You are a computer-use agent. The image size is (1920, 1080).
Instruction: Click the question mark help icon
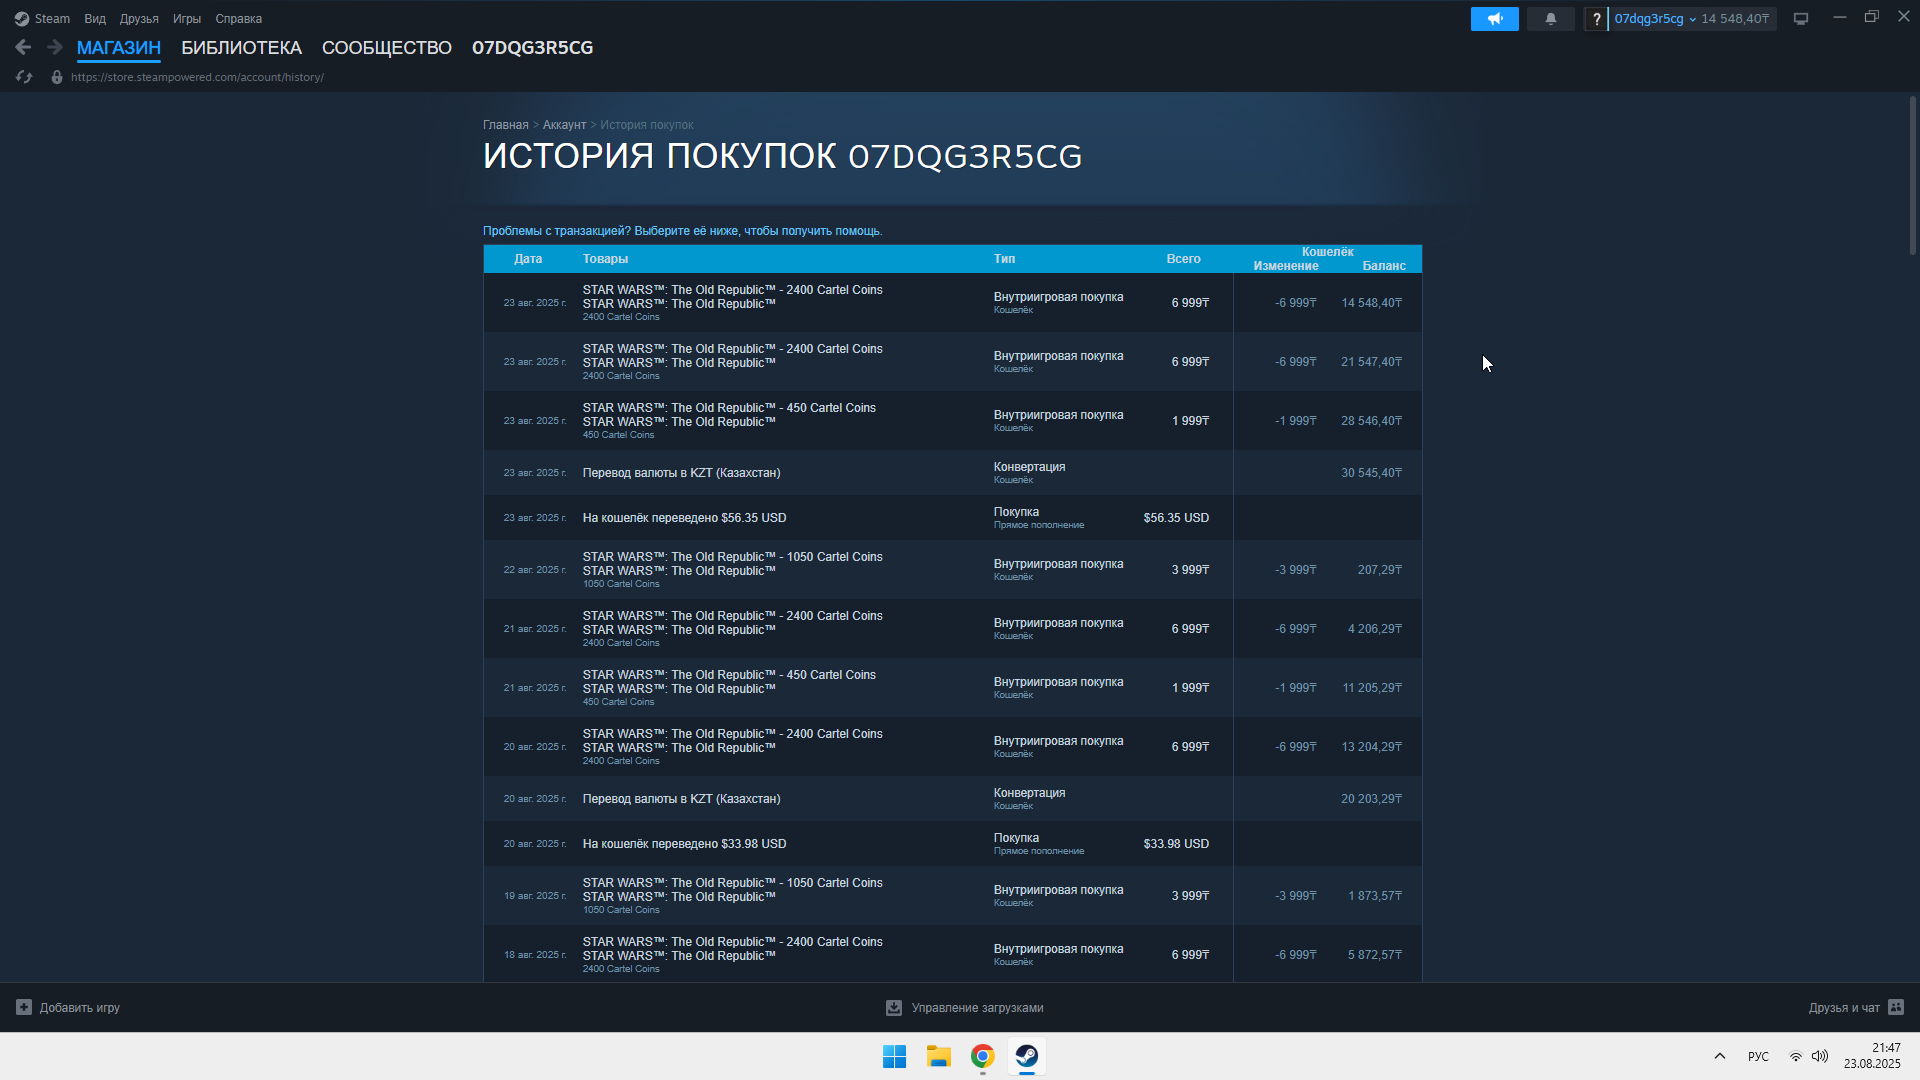tap(1596, 19)
